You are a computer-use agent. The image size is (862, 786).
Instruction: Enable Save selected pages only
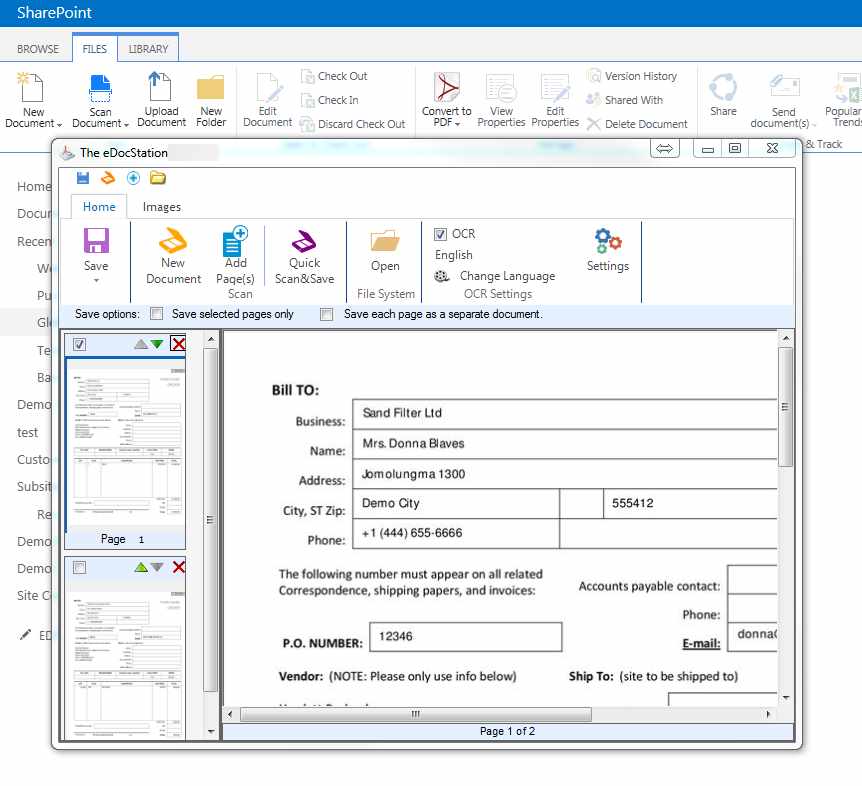(157, 314)
